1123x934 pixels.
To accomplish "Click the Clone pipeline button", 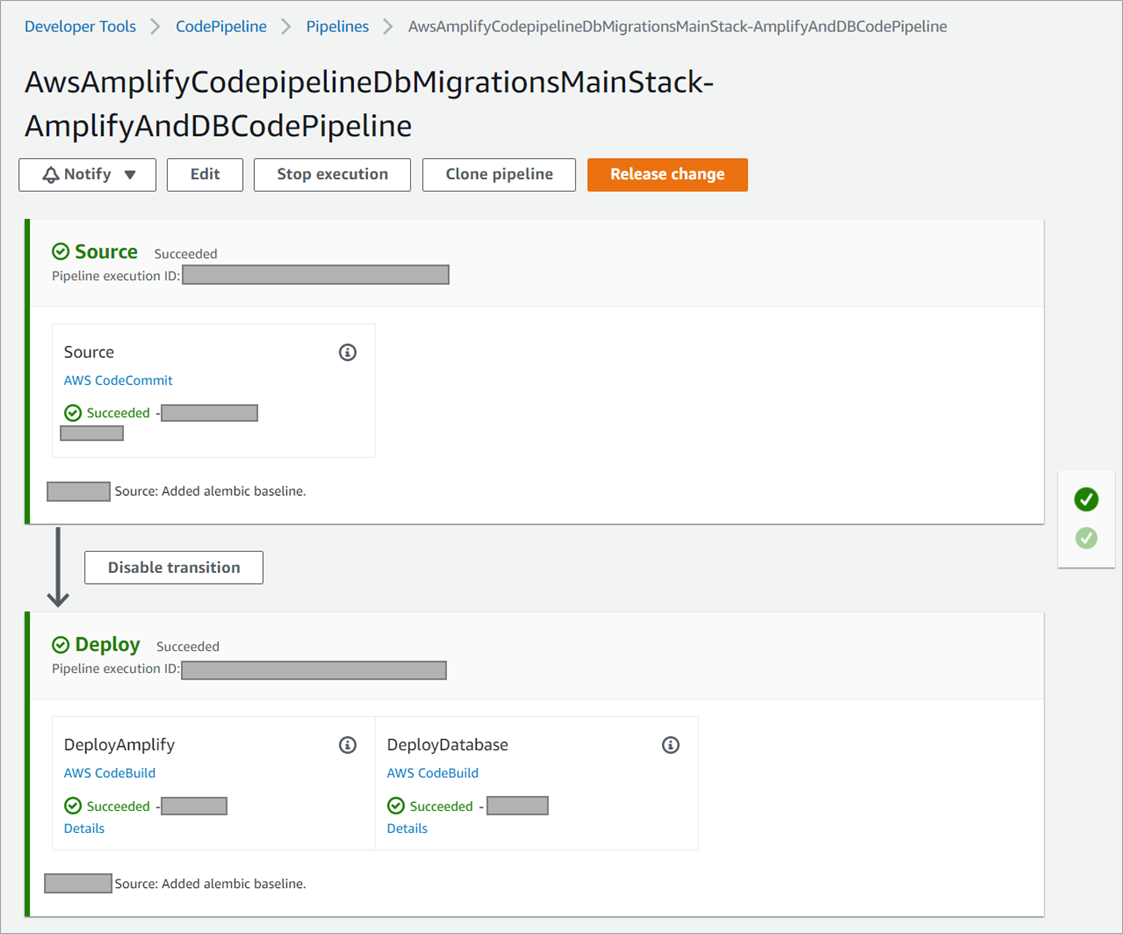I will tap(499, 174).
